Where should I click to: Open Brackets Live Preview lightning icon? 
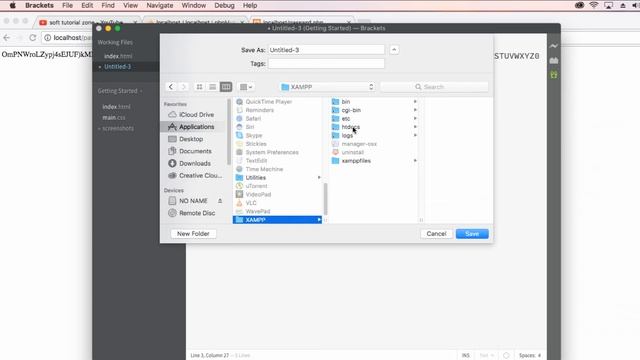(553, 46)
